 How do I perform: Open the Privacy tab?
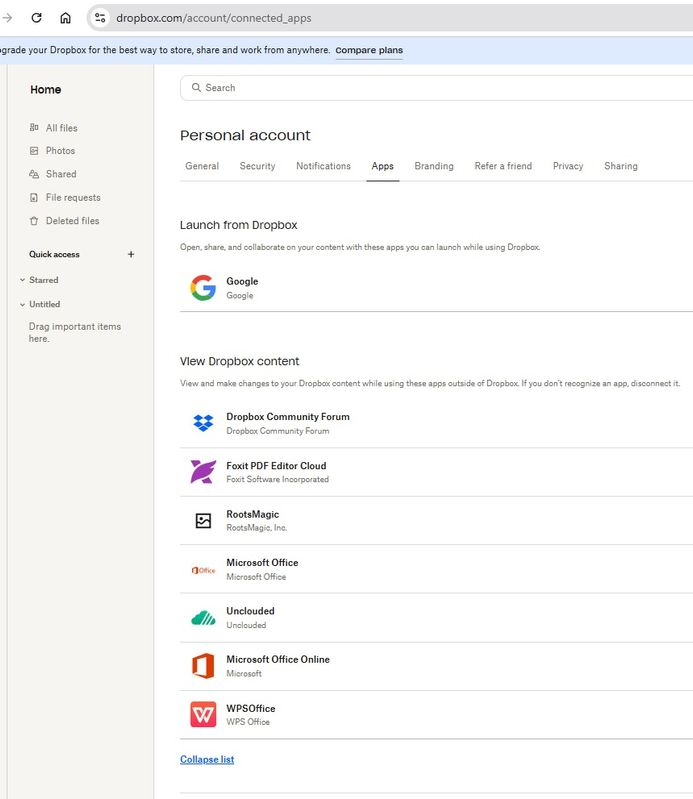coord(567,166)
